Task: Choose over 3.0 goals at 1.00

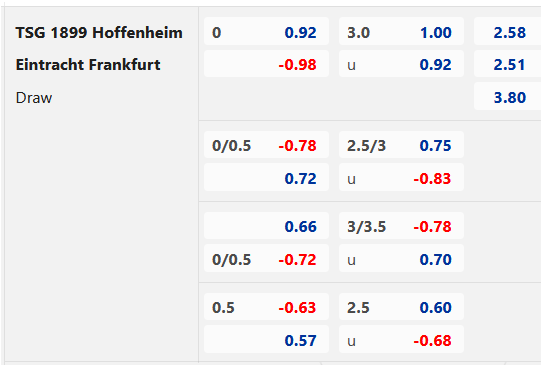Action: coord(401,32)
